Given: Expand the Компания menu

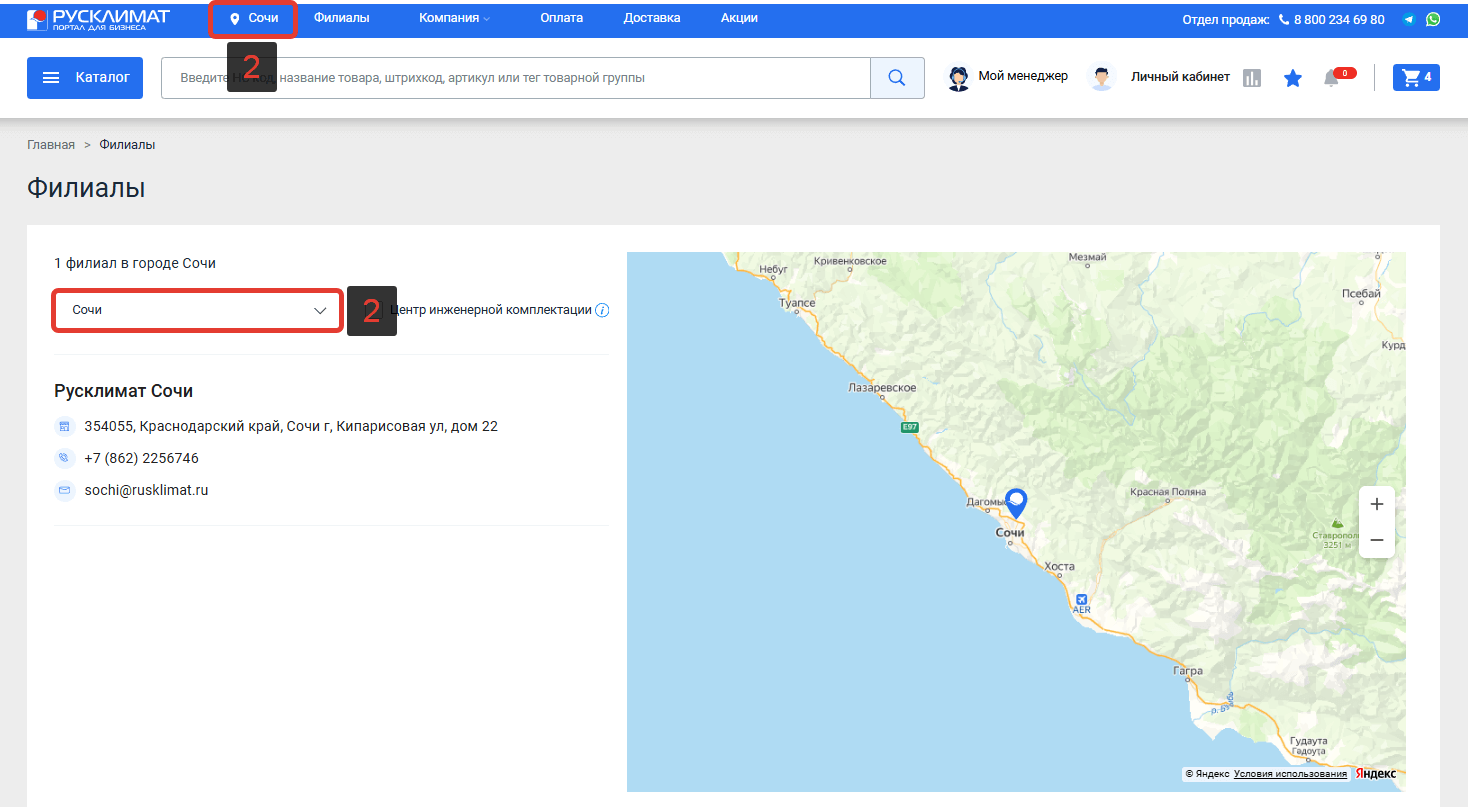Looking at the screenshot, I should click(455, 18).
